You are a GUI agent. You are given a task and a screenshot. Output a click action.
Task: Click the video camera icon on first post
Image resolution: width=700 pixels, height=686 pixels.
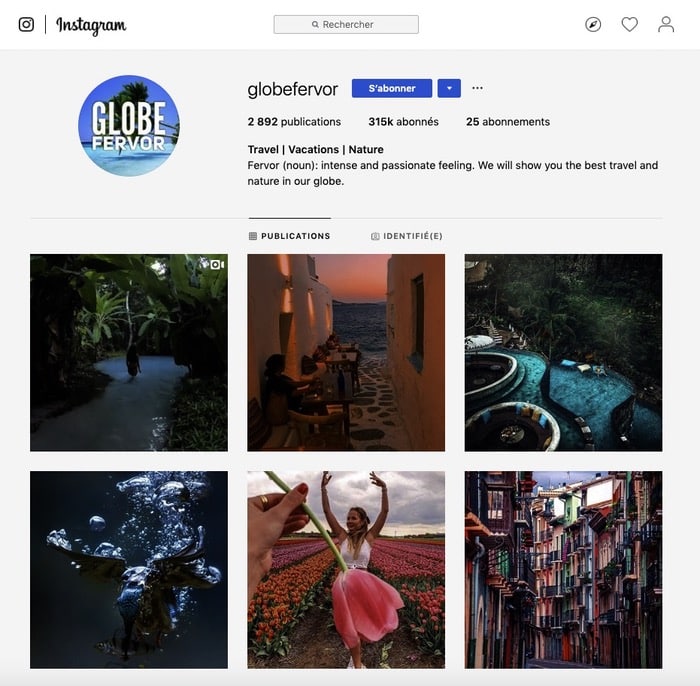pos(217,265)
